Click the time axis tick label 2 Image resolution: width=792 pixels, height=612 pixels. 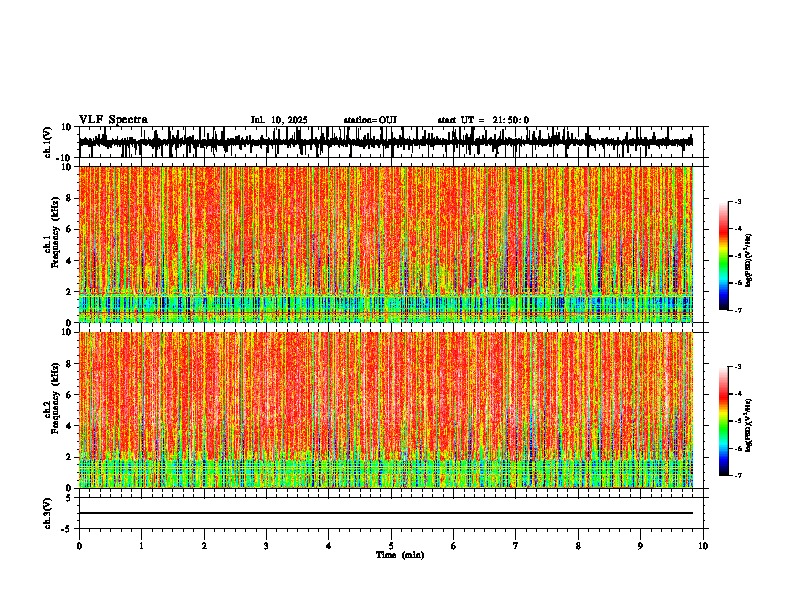204,546
